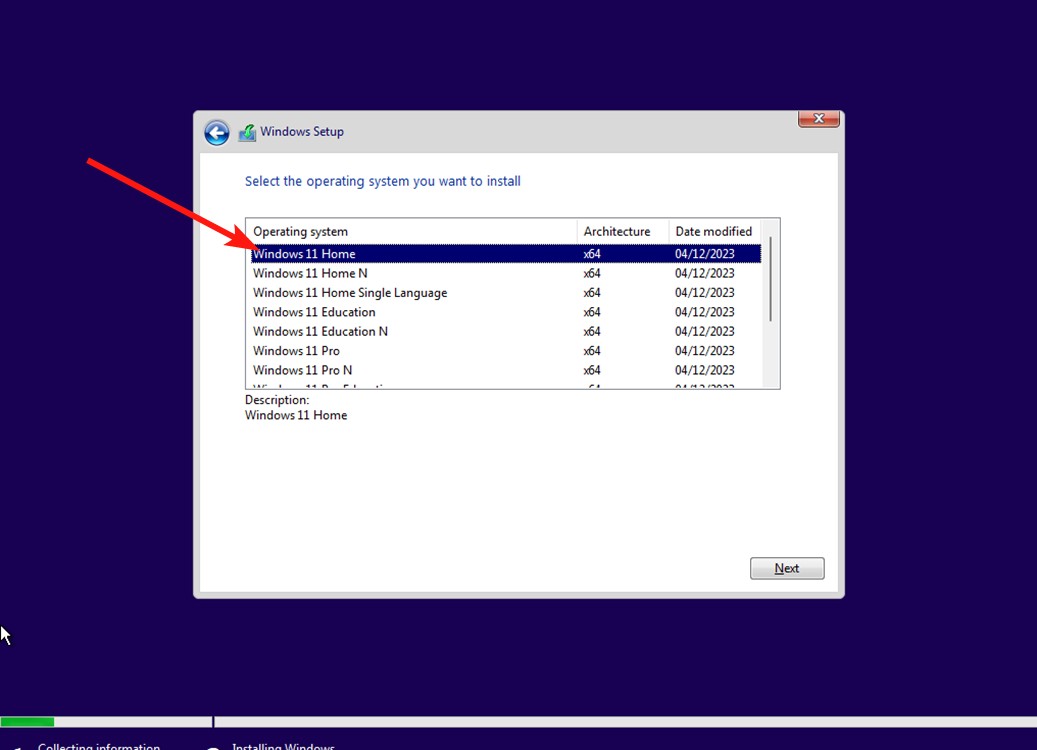The height and width of the screenshot is (750, 1037).
Task: Click the Installing Windows step indicator
Action: [283, 745]
